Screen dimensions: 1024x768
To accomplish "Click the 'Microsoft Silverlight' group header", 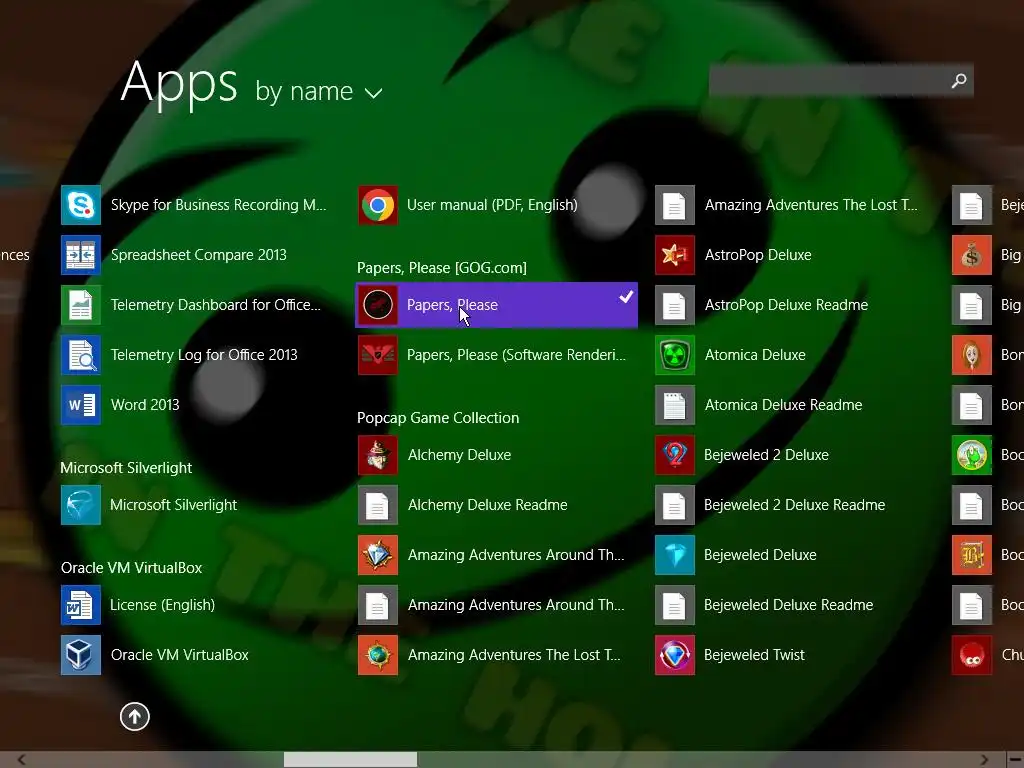I will coord(126,468).
